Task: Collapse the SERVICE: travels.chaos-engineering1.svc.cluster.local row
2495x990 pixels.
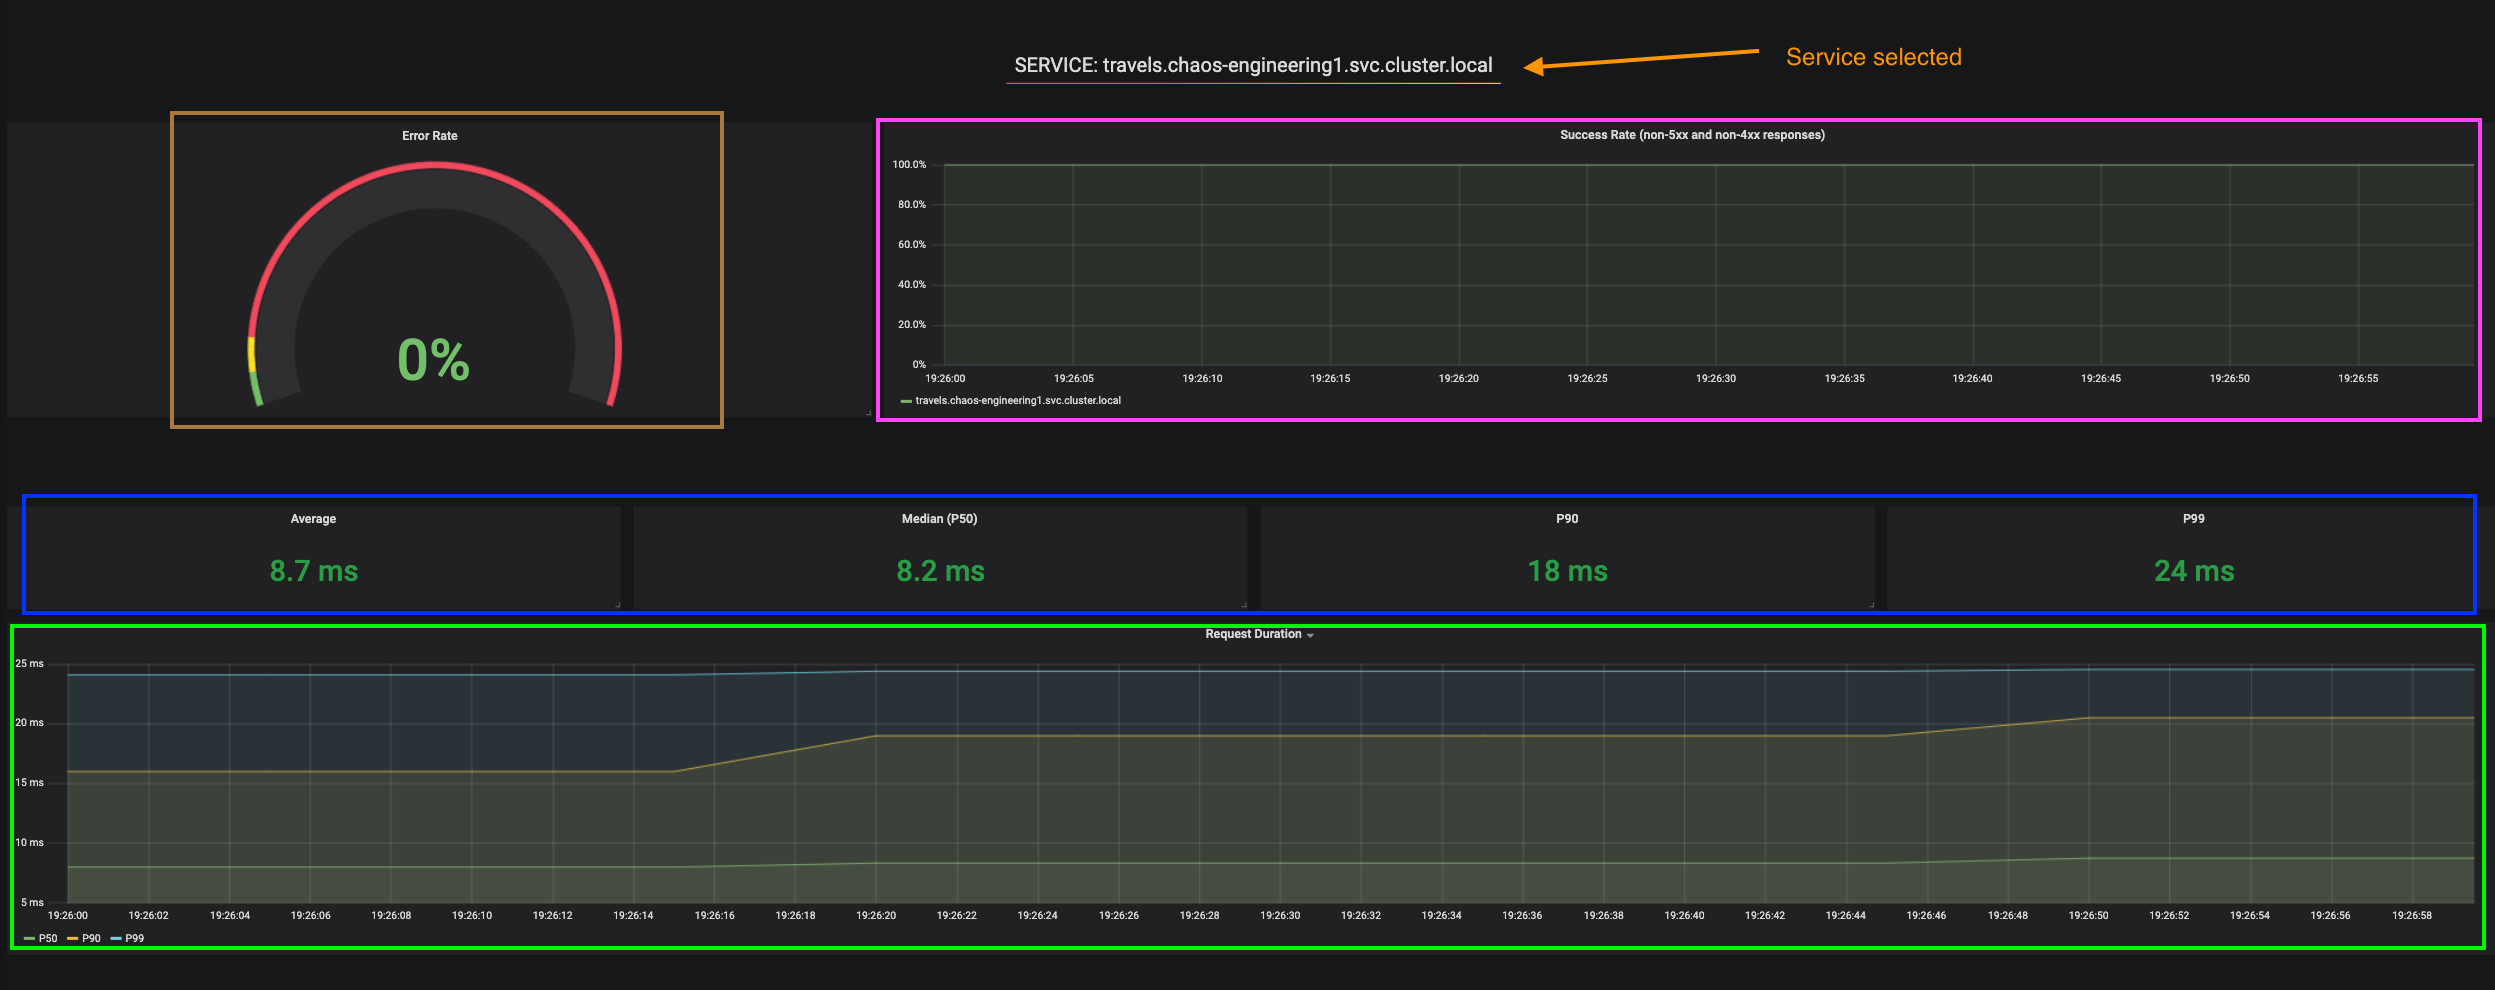Action: coord(1253,65)
